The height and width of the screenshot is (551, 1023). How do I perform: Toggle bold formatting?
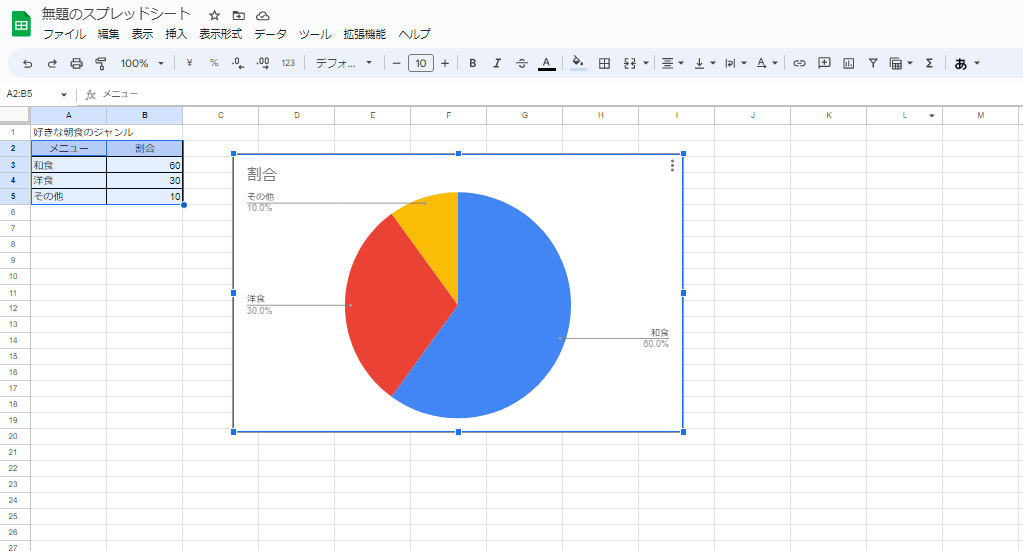(x=472, y=63)
